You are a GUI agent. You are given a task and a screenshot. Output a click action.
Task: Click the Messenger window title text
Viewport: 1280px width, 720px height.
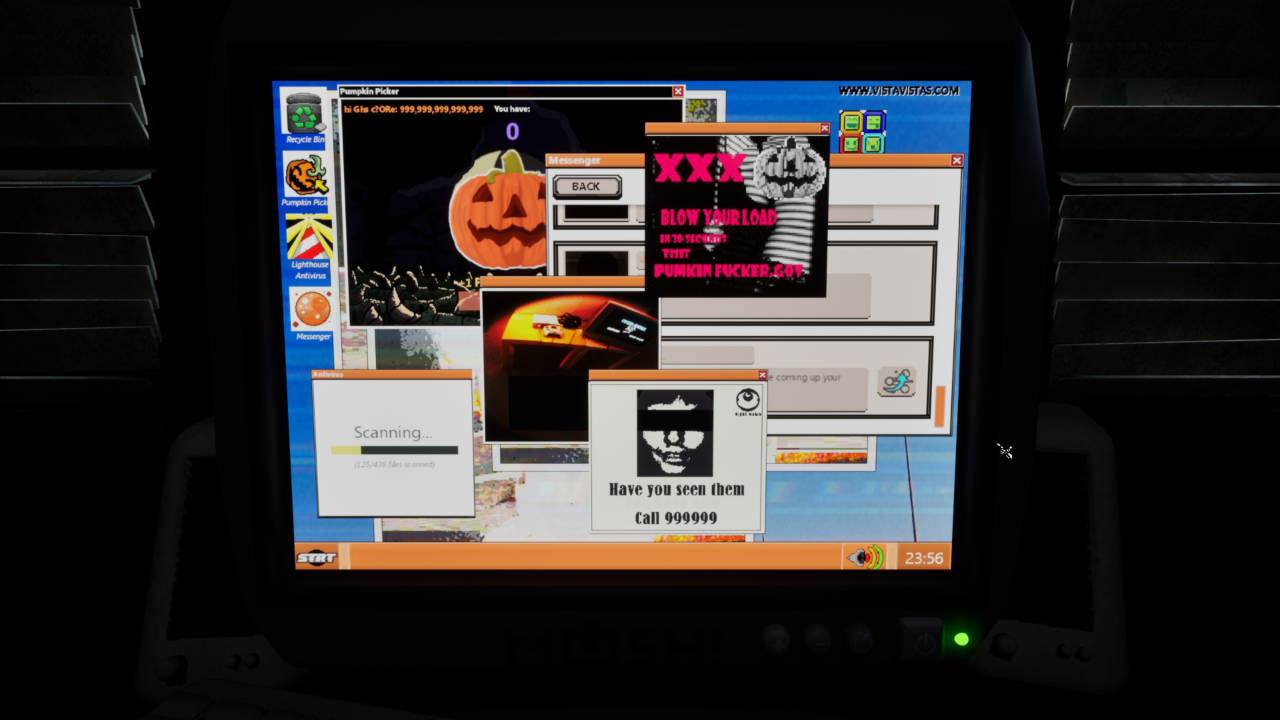click(576, 160)
